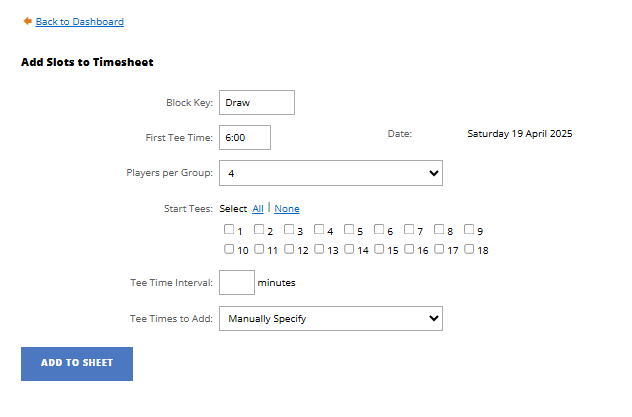Toggle start tee 10 checkbox

[x=229, y=249]
